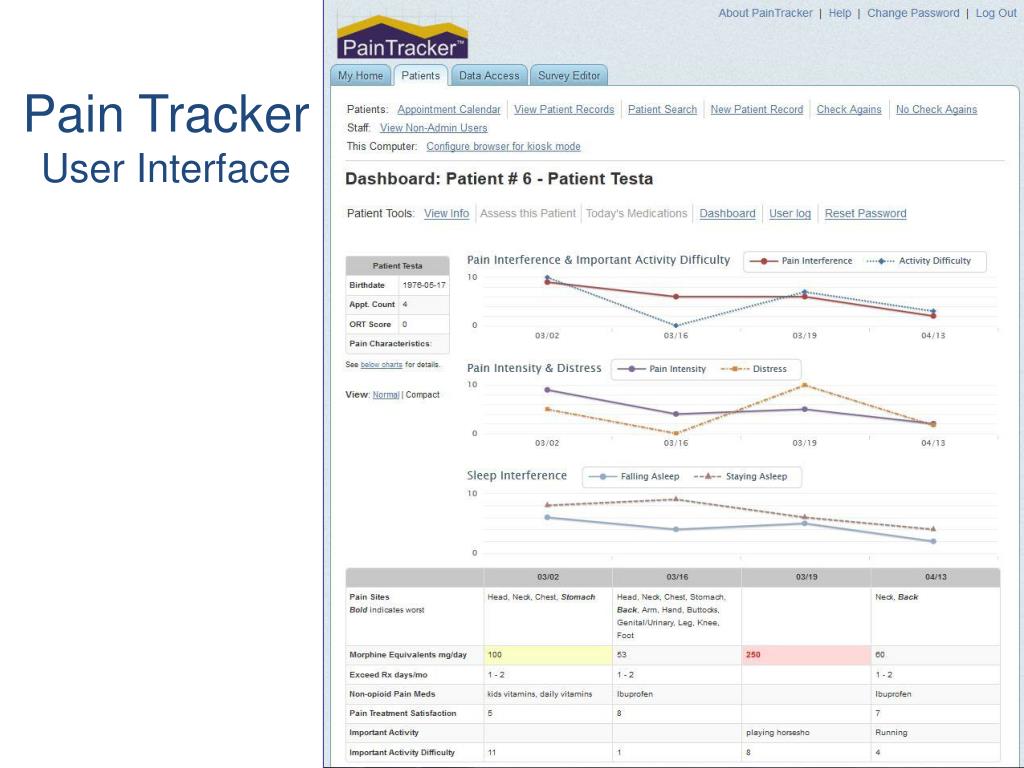Open View Non-Admin Users link
This screenshot has width=1024, height=768.
coord(434,128)
